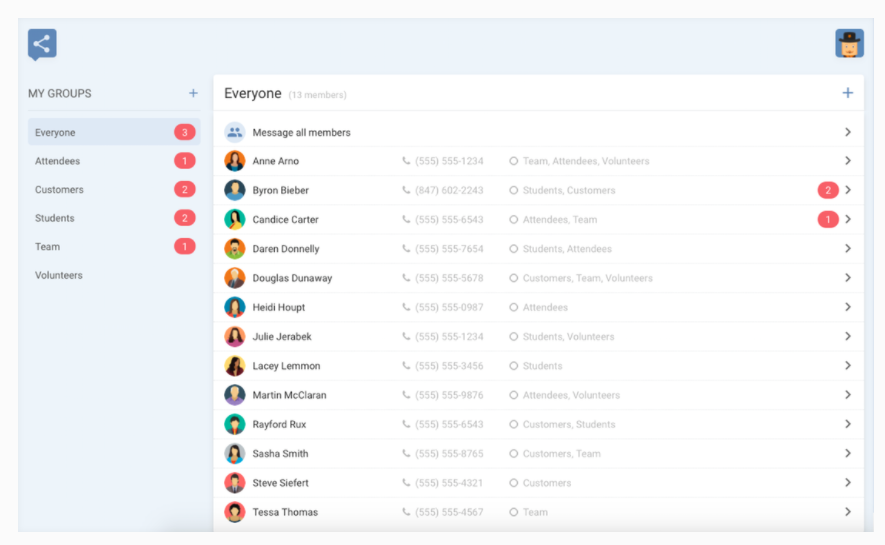Select the Volunteers group
885x545 pixels.
pyautogui.click(x=114, y=275)
